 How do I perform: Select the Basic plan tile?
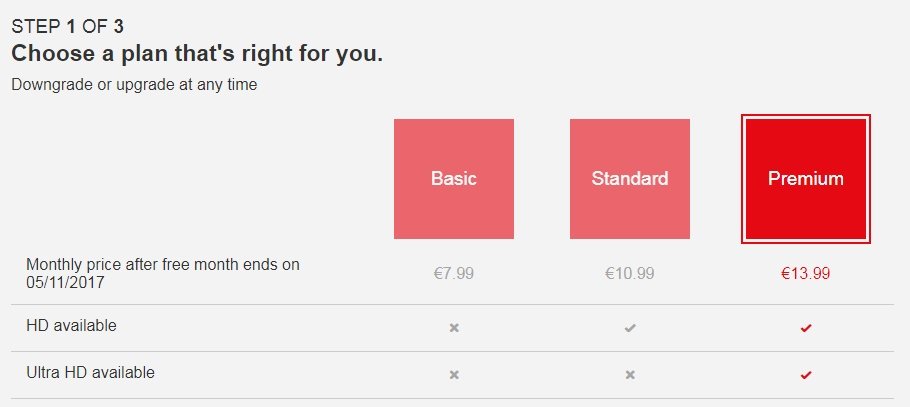coord(454,179)
